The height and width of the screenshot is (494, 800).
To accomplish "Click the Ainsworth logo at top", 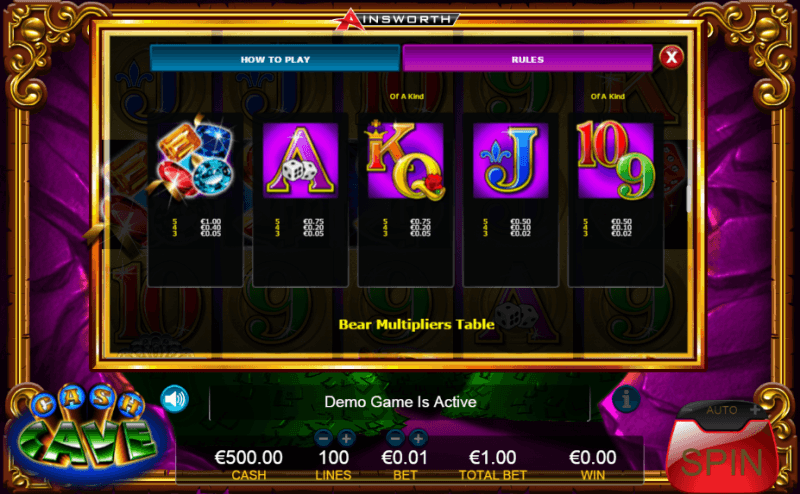I will point(396,19).
